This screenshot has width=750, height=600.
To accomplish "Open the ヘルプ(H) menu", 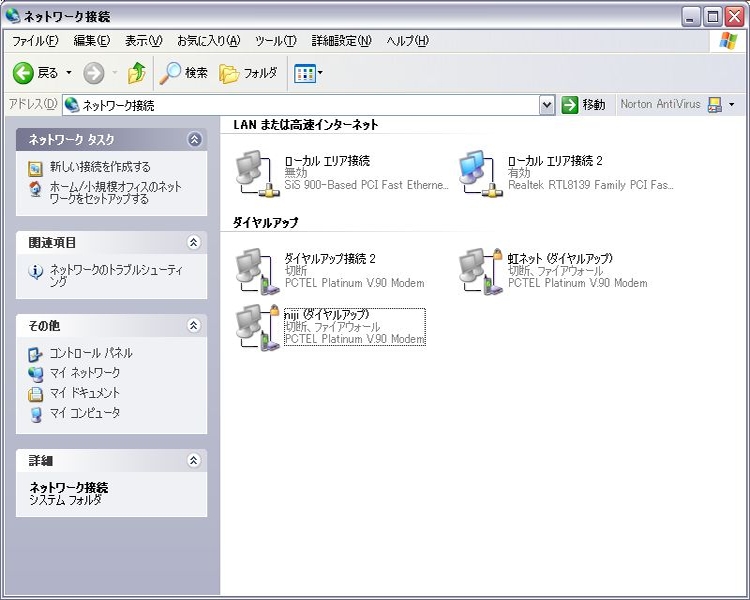I will point(408,41).
